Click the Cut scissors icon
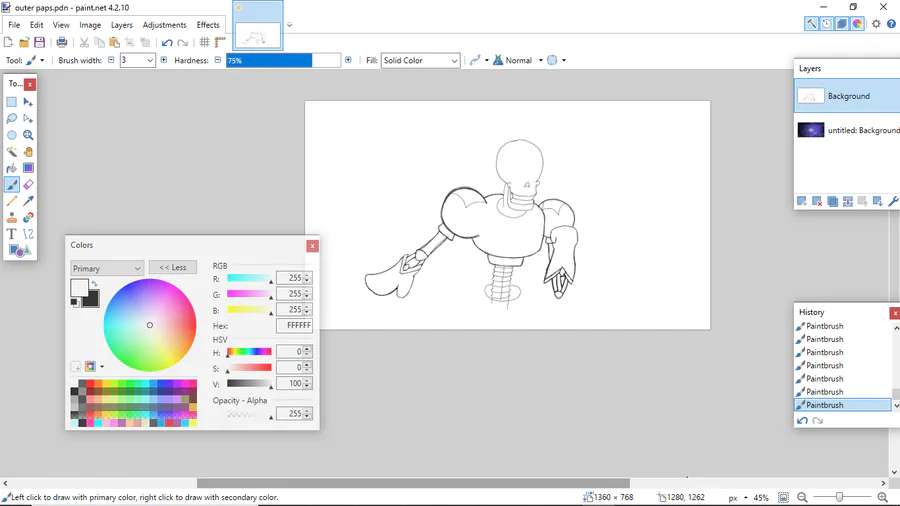The image size is (900, 506). (84, 42)
